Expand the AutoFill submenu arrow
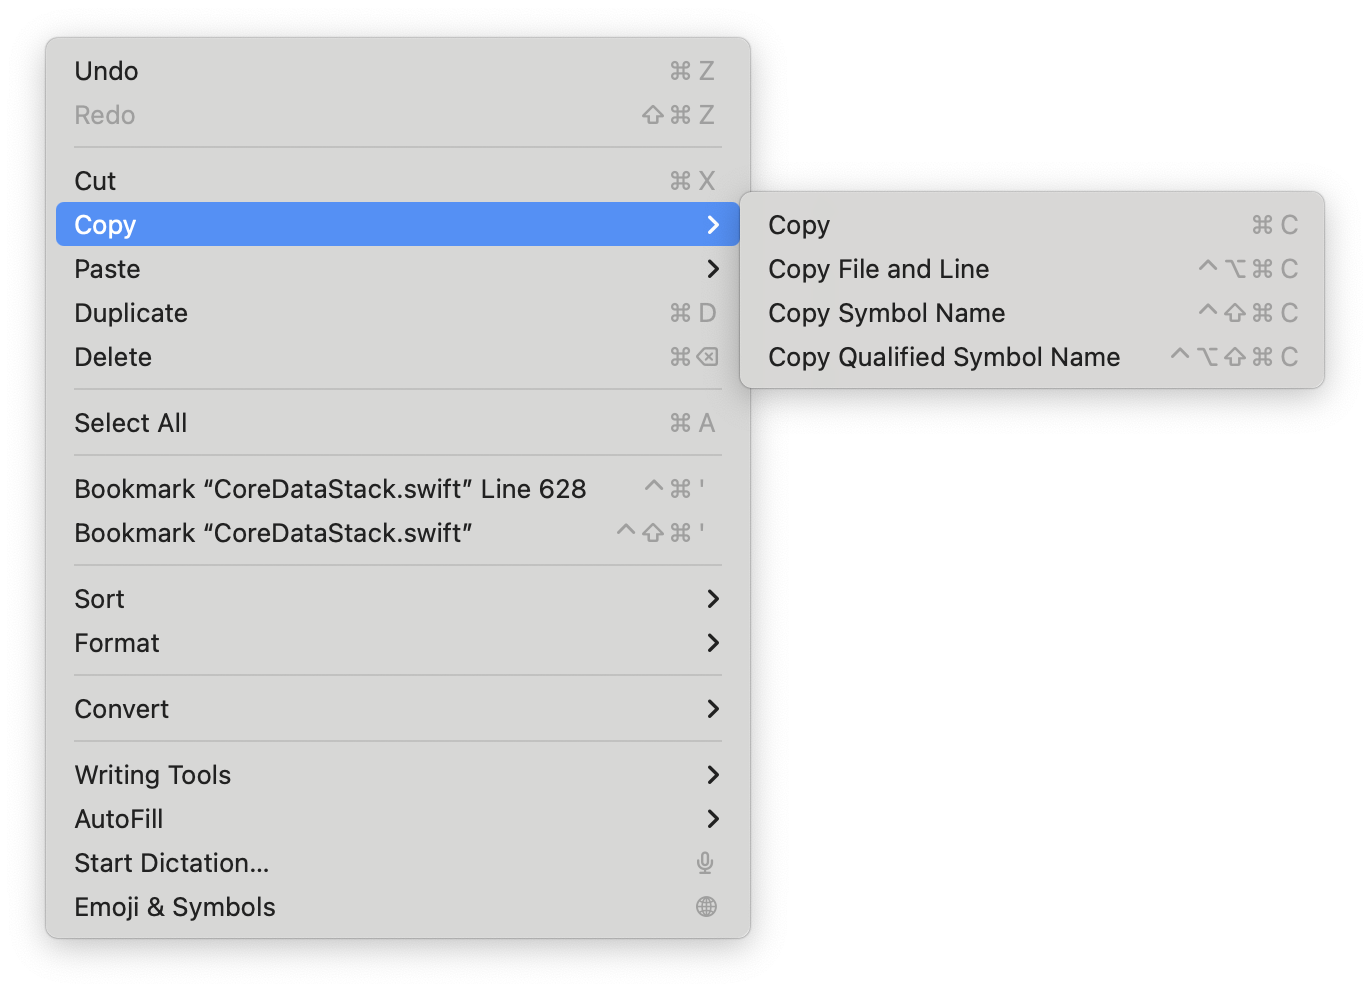This screenshot has height=992, width=1370. click(x=712, y=819)
